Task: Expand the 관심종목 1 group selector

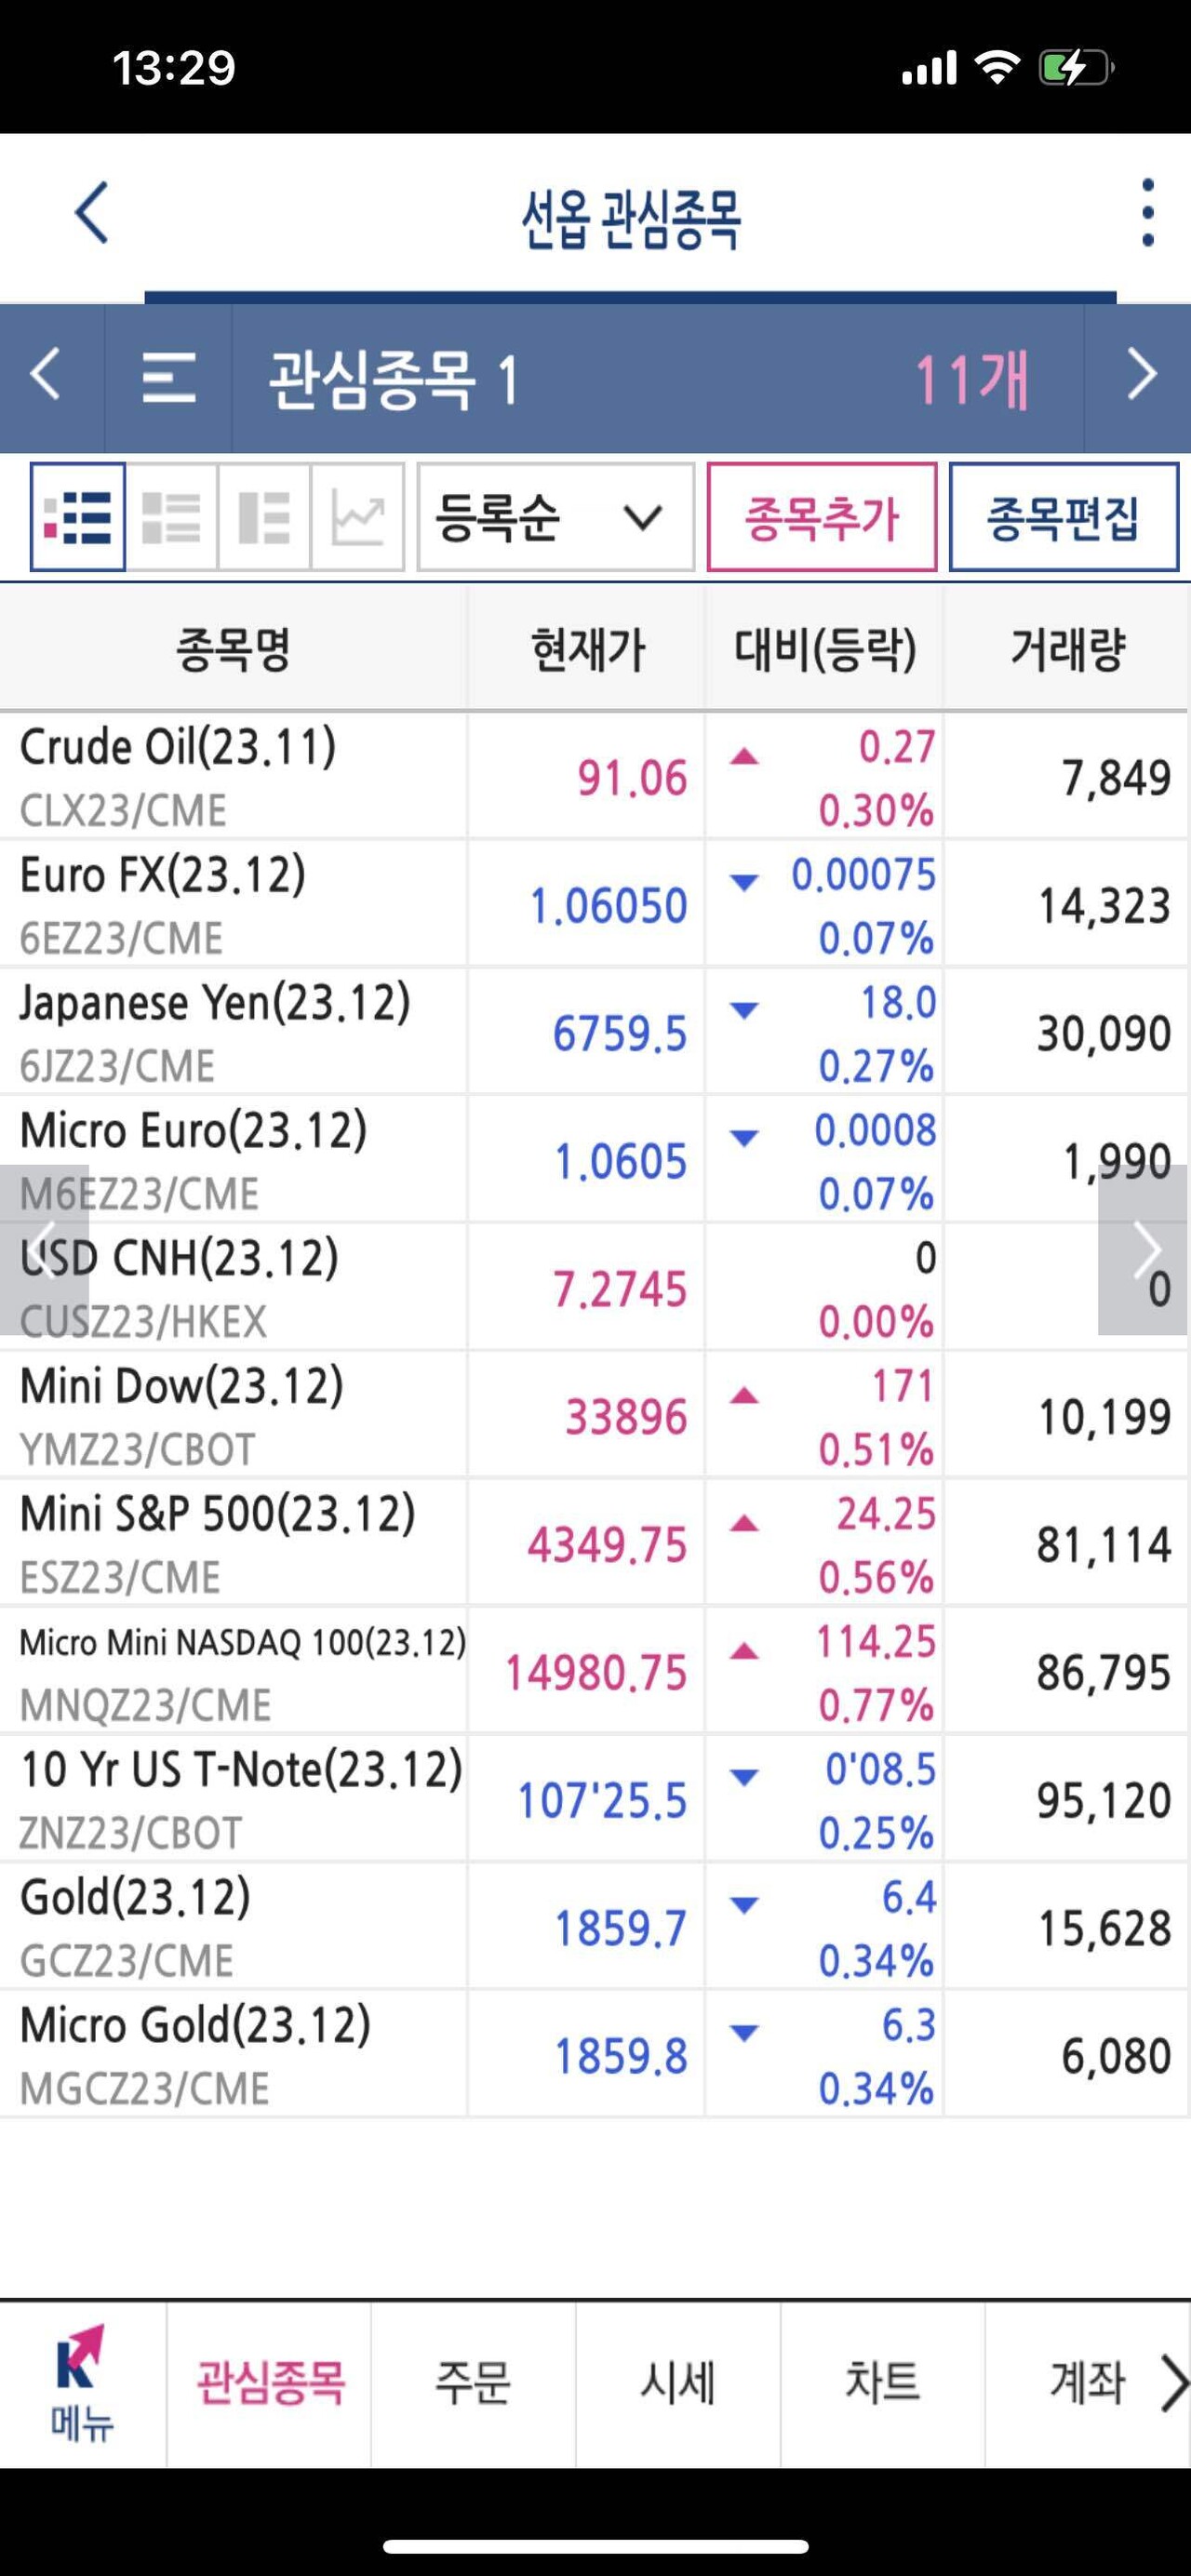Action: (394, 379)
